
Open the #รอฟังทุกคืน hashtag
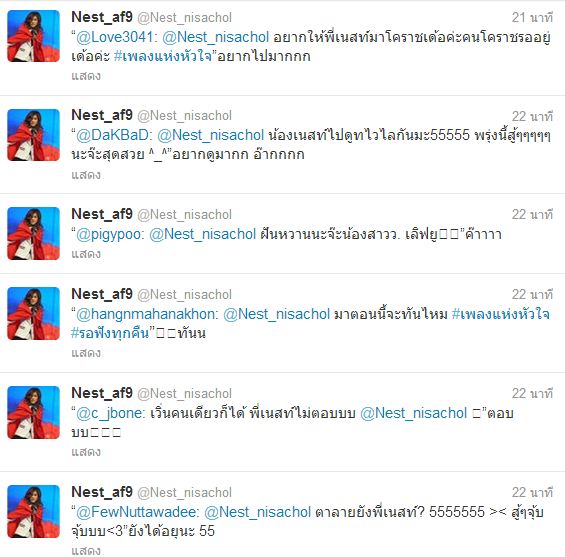click(110, 333)
